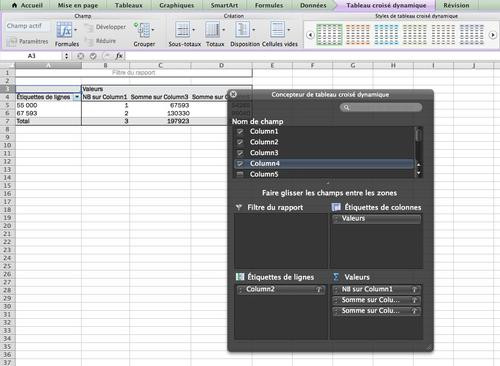Open the Formules dropdown arrow
Screen dimensions: 500x366
(76, 30)
